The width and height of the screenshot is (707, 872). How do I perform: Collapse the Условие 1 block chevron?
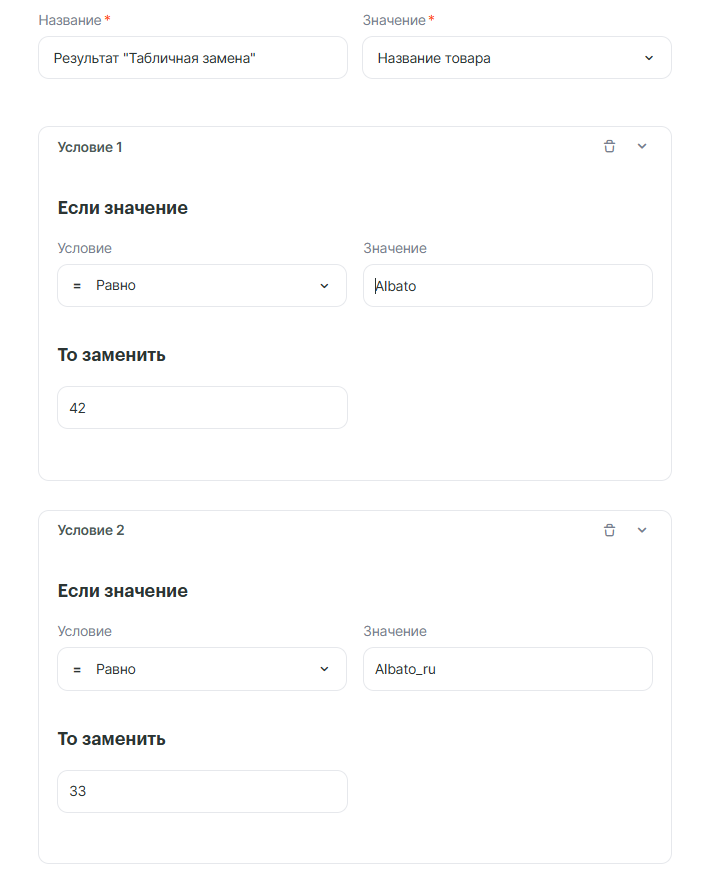tap(642, 147)
